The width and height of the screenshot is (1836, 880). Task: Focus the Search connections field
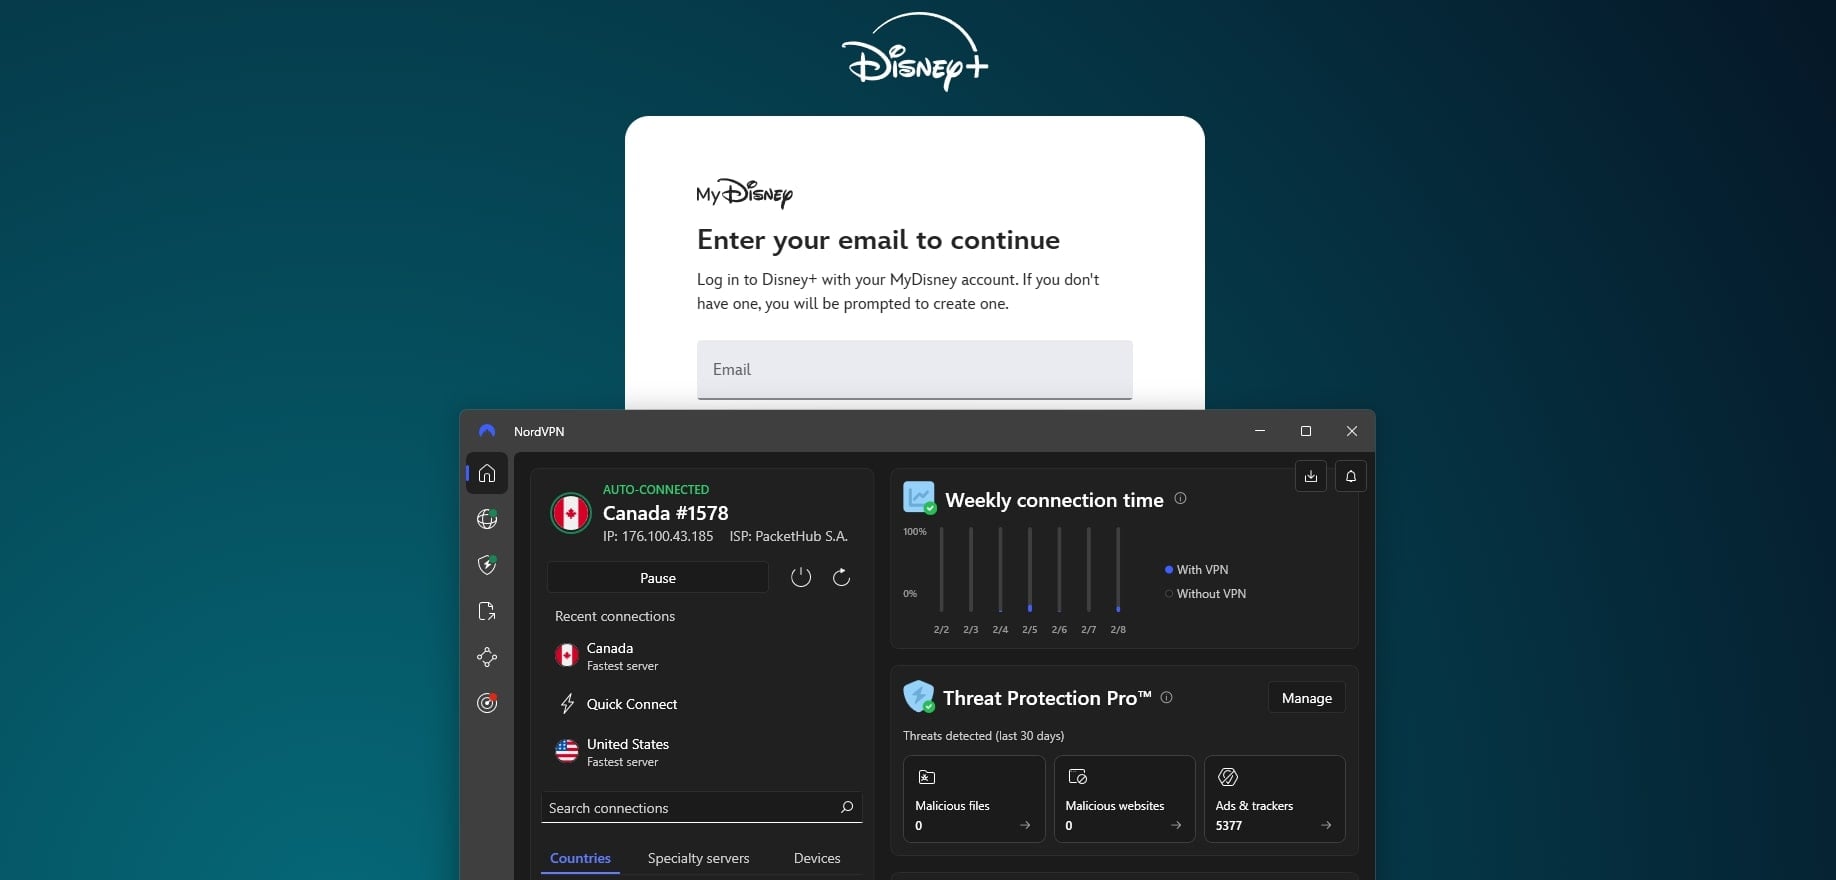coord(702,808)
